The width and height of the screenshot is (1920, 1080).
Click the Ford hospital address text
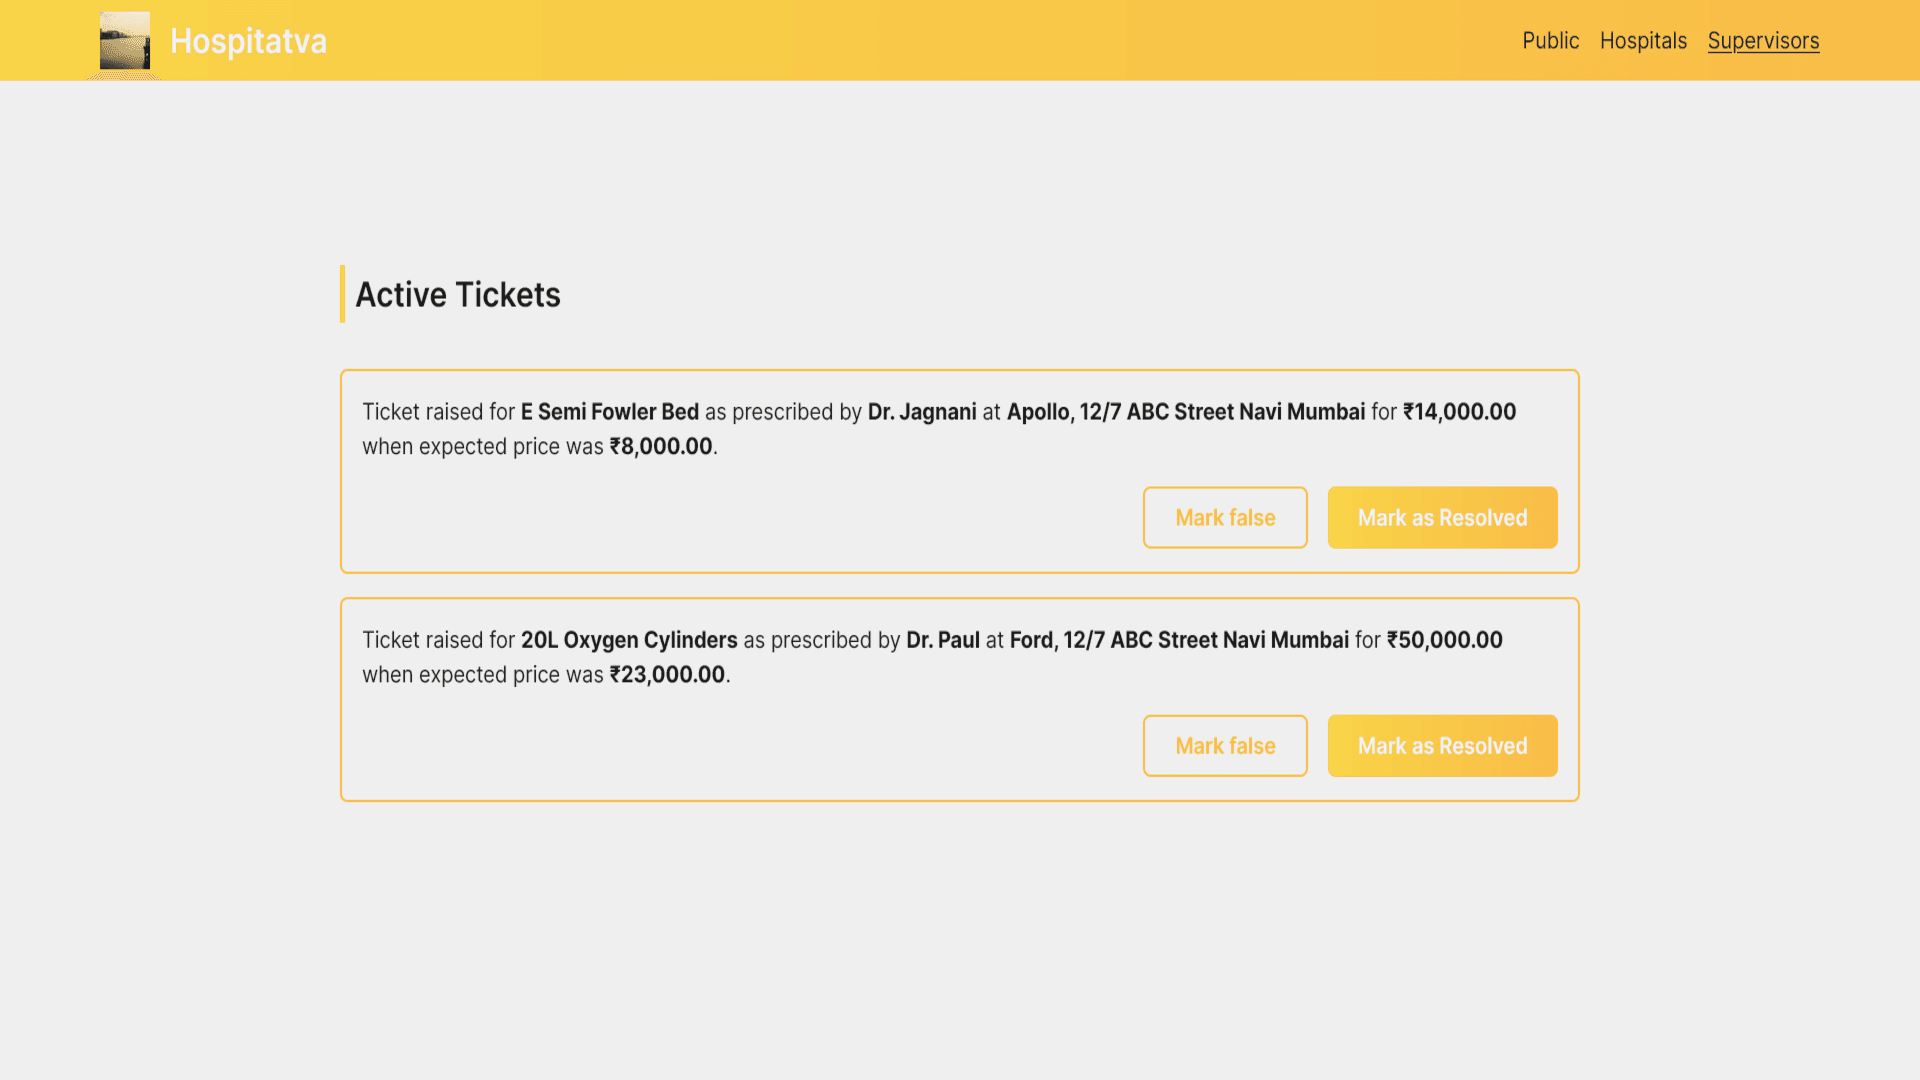(x=1179, y=640)
